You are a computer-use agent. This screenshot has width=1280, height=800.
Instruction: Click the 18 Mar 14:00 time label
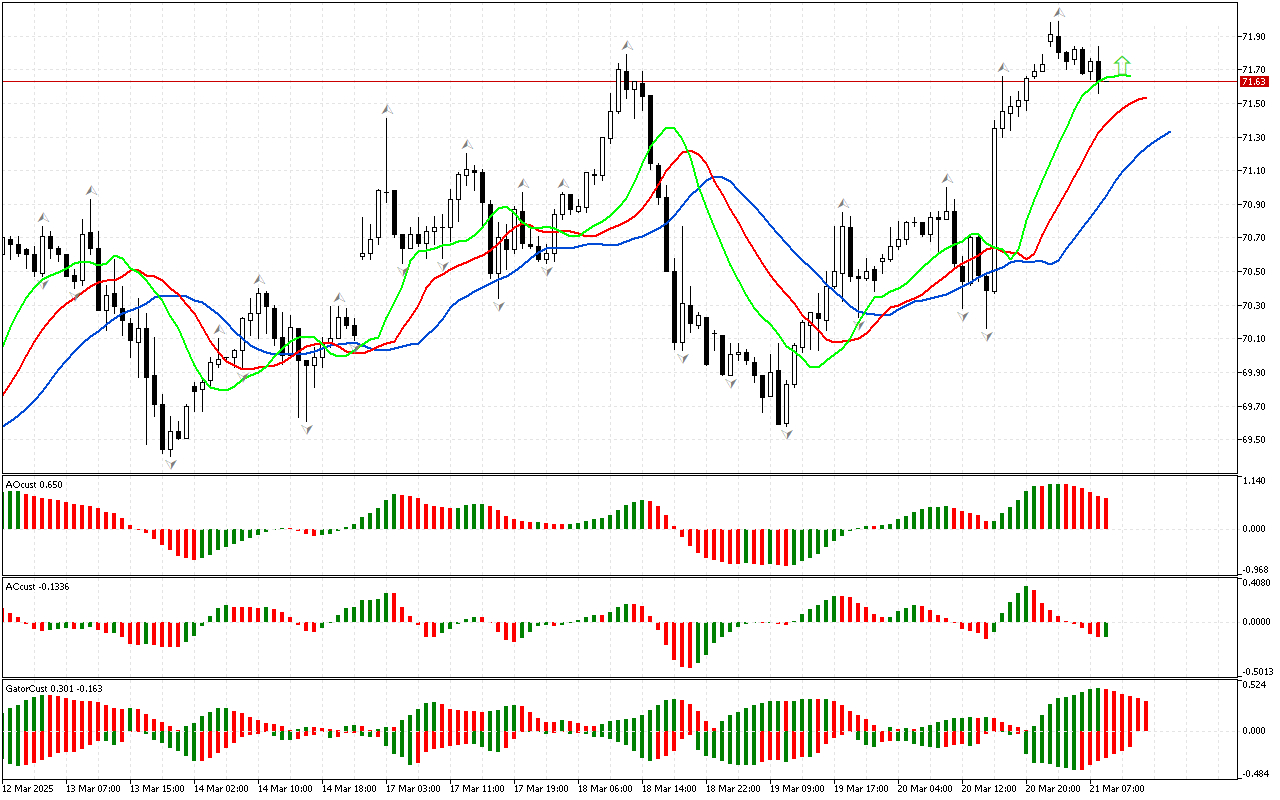pyautogui.click(x=670, y=789)
